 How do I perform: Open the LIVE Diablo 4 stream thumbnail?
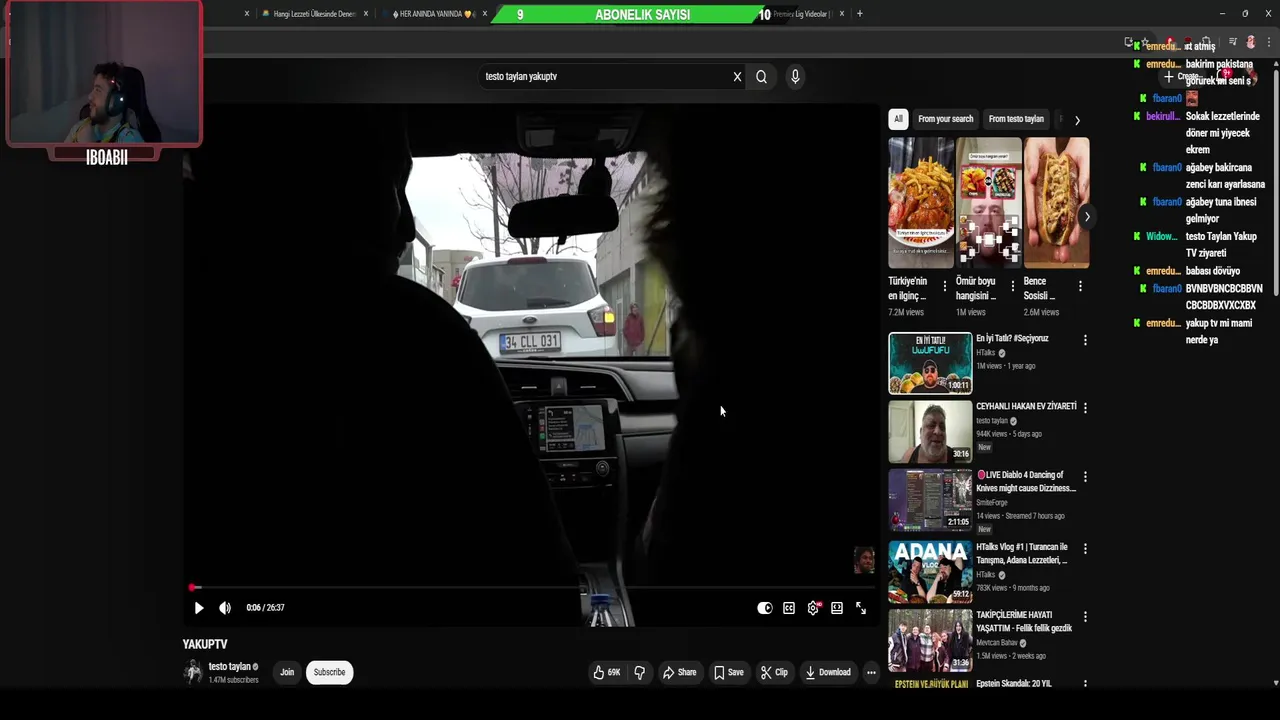(x=930, y=499)
